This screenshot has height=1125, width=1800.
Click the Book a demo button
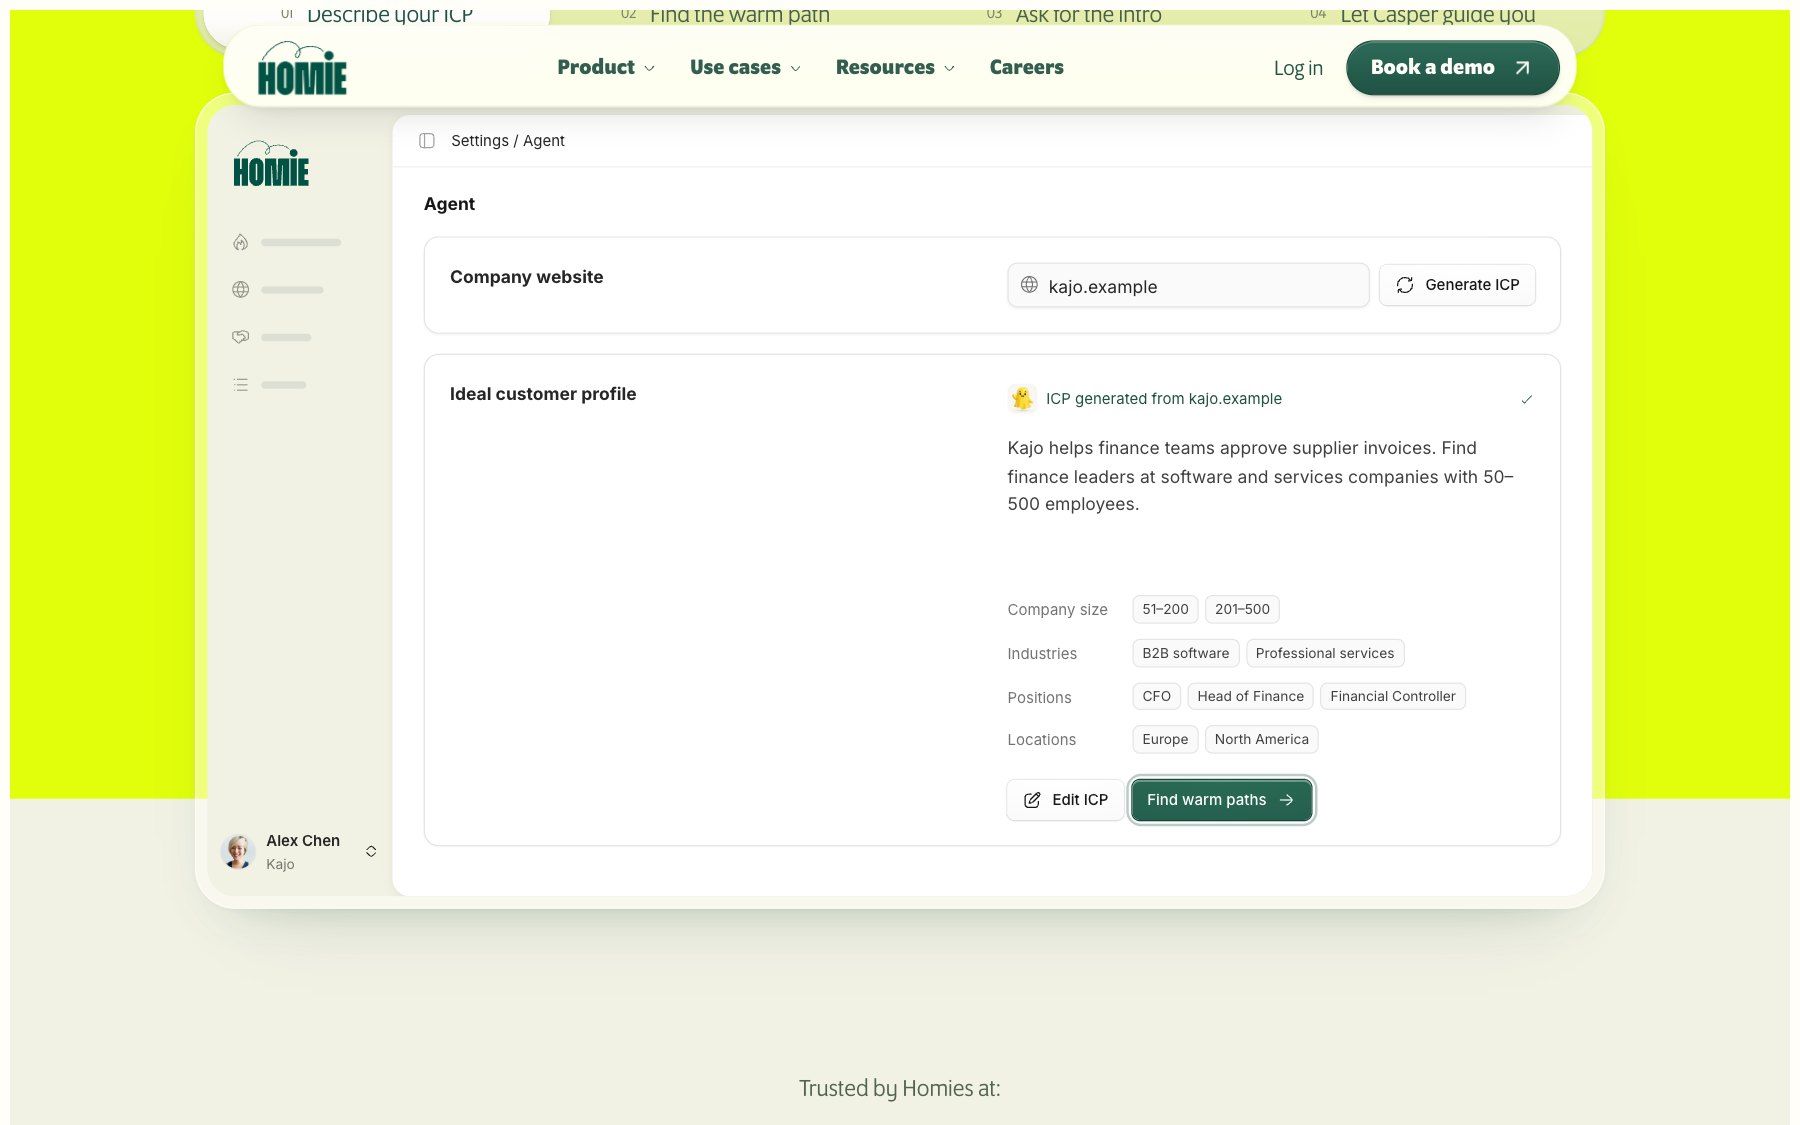pyautogui.click(x=1452, y=68)
